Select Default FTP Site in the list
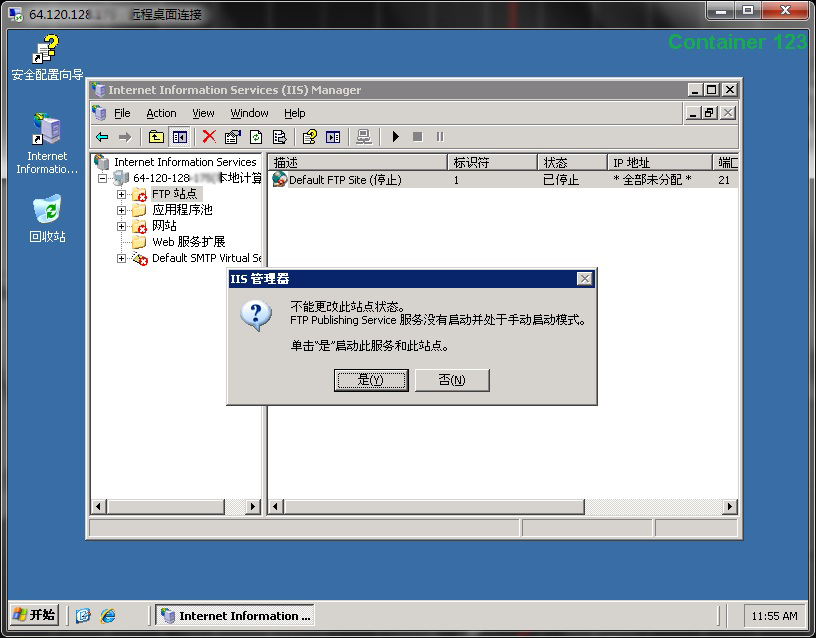 coord(344,180)
